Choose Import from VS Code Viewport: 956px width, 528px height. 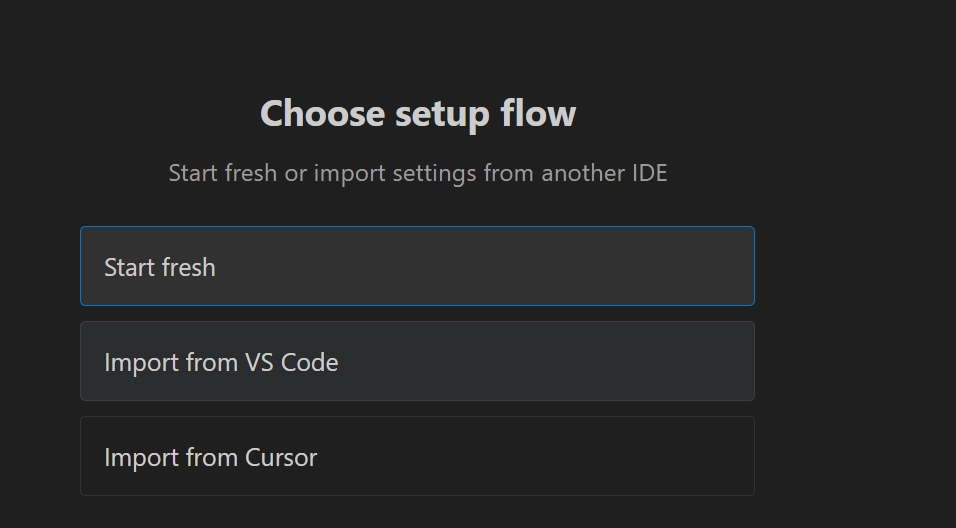click(417, 361)
